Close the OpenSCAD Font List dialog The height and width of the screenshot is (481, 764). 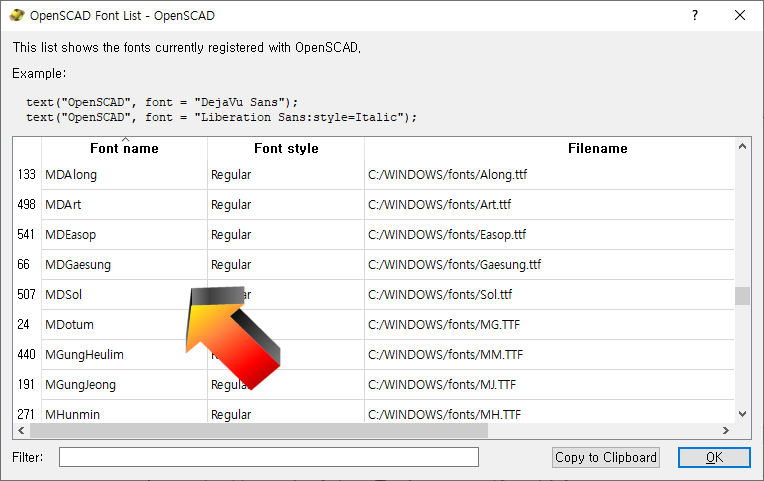click(740, 15)
